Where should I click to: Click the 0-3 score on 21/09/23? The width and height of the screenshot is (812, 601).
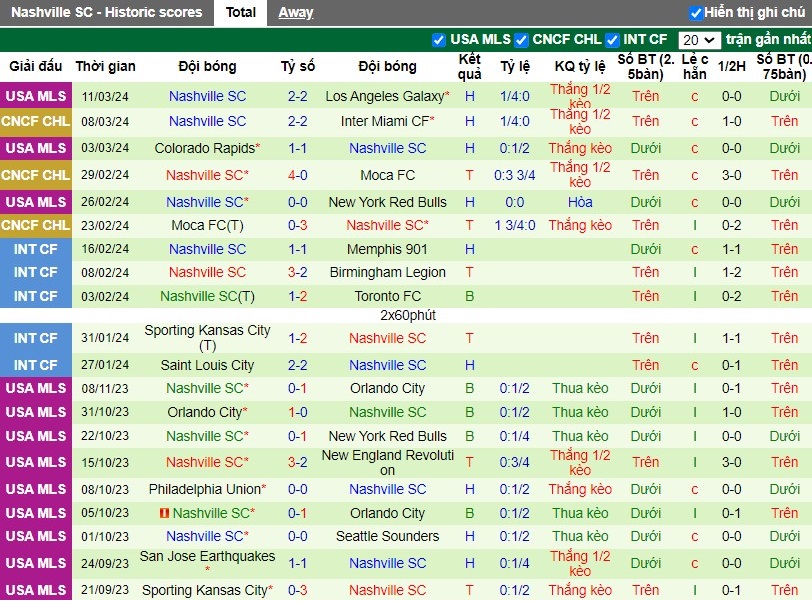pos(298,590)
